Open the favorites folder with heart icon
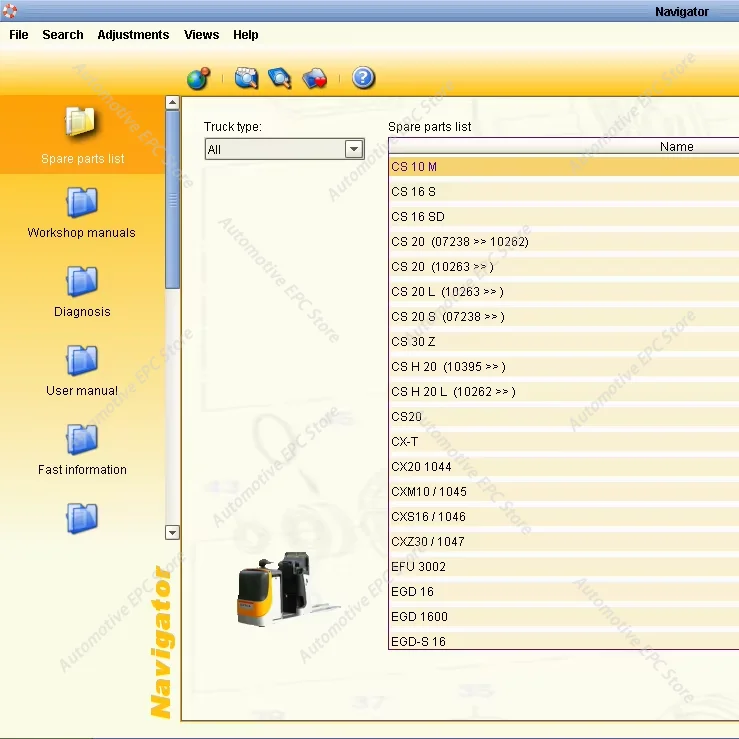This screenshot has height=739, width=739. [x=315, y=78]
